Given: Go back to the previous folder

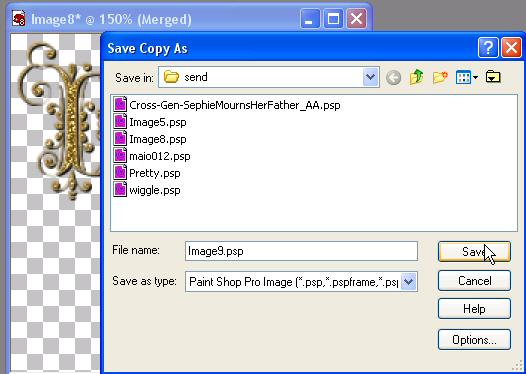Looking at the screenshot, I should [393, 78].
